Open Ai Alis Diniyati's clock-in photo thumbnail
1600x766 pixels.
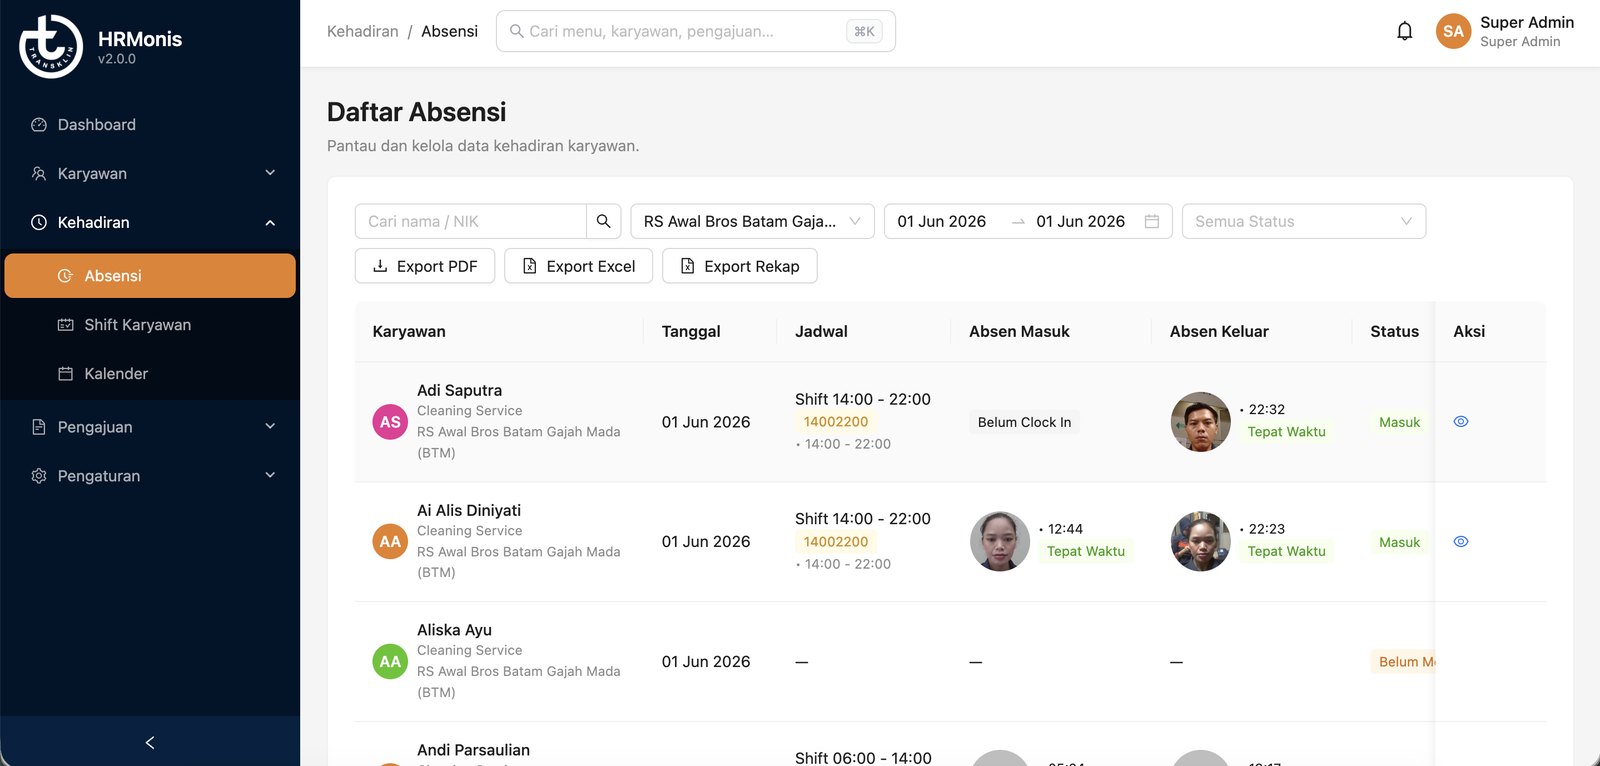(1000, 541)
